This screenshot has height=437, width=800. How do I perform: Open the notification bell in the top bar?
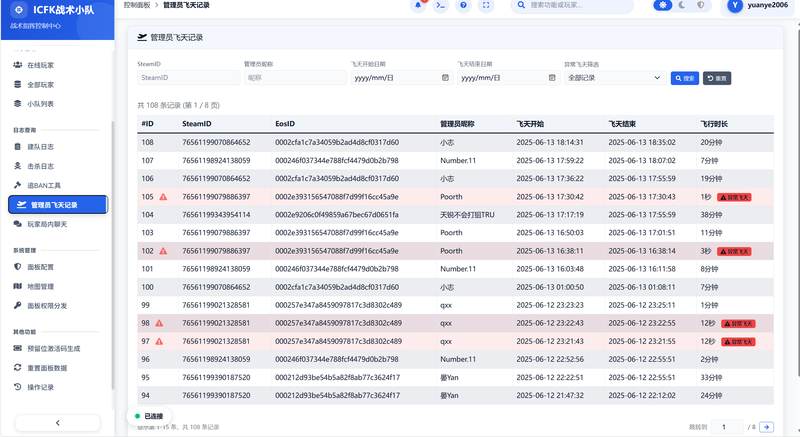point(418,5)
